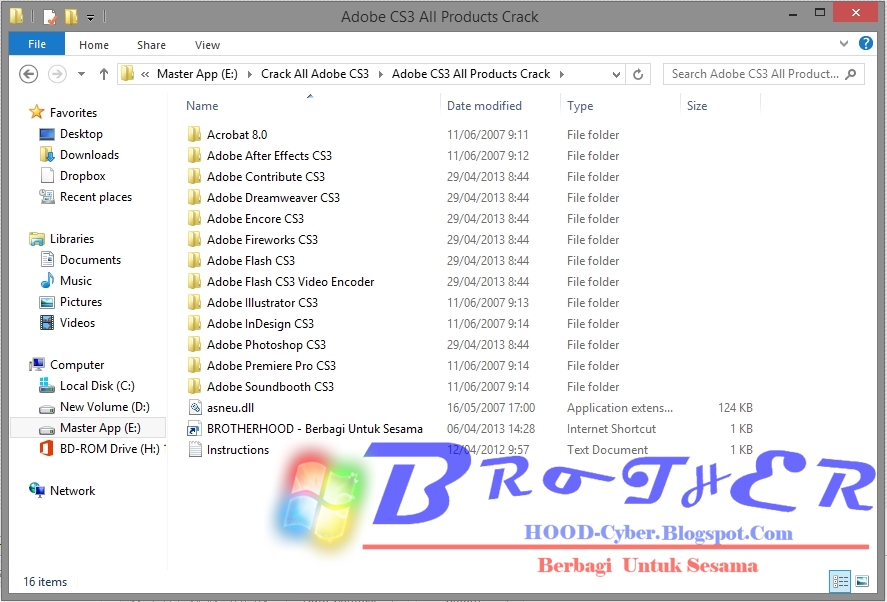This screenshot has height=602, width=887.
Task: Click the search magnifier icon
Action: (850, 74)
